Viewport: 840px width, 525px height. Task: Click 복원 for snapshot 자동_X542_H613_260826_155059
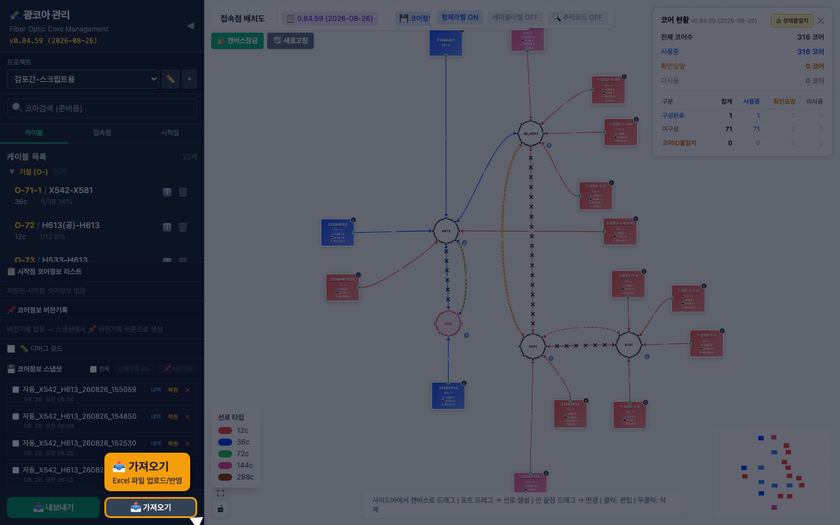coord(172,390)
